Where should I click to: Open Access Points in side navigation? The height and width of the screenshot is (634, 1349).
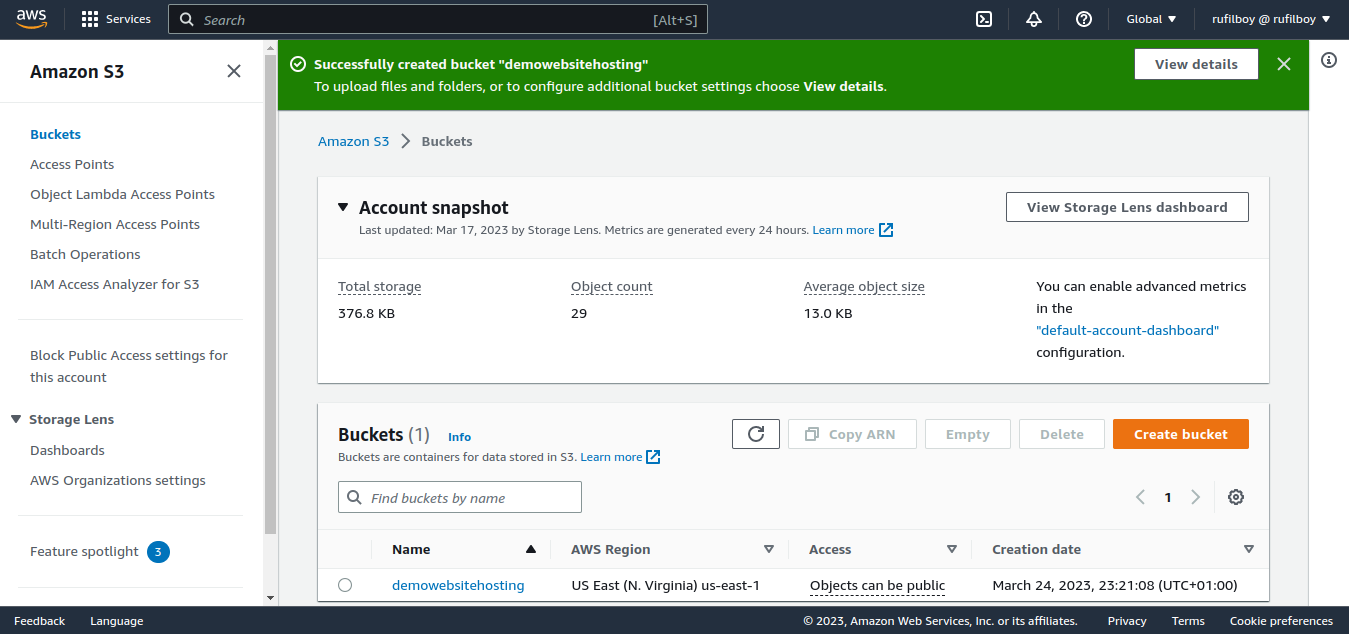coord(72,164)
